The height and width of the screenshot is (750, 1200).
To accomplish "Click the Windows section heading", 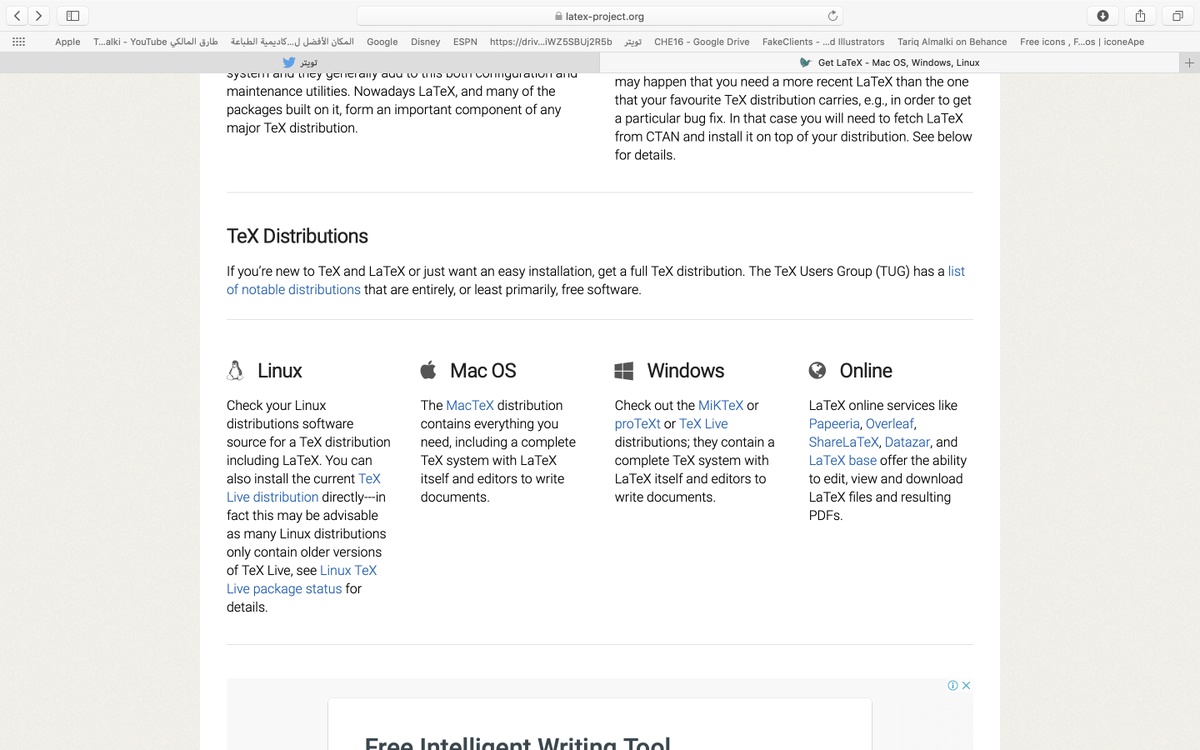I will click(x=685, y=370).
